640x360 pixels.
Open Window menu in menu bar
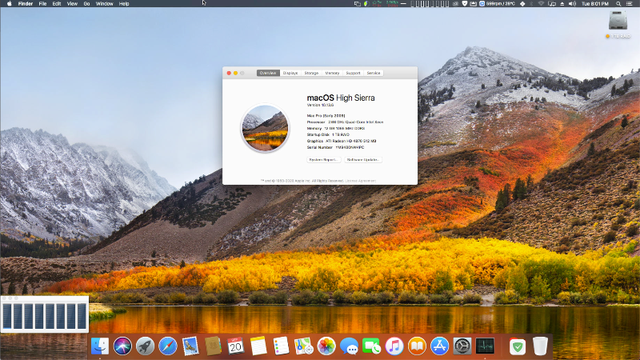click(x=104, y=4)
